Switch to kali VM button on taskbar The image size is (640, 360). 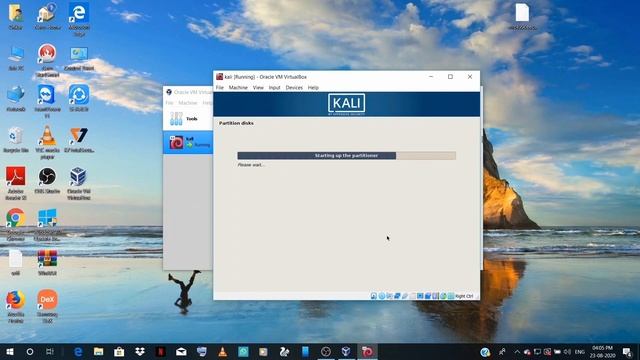367,351
